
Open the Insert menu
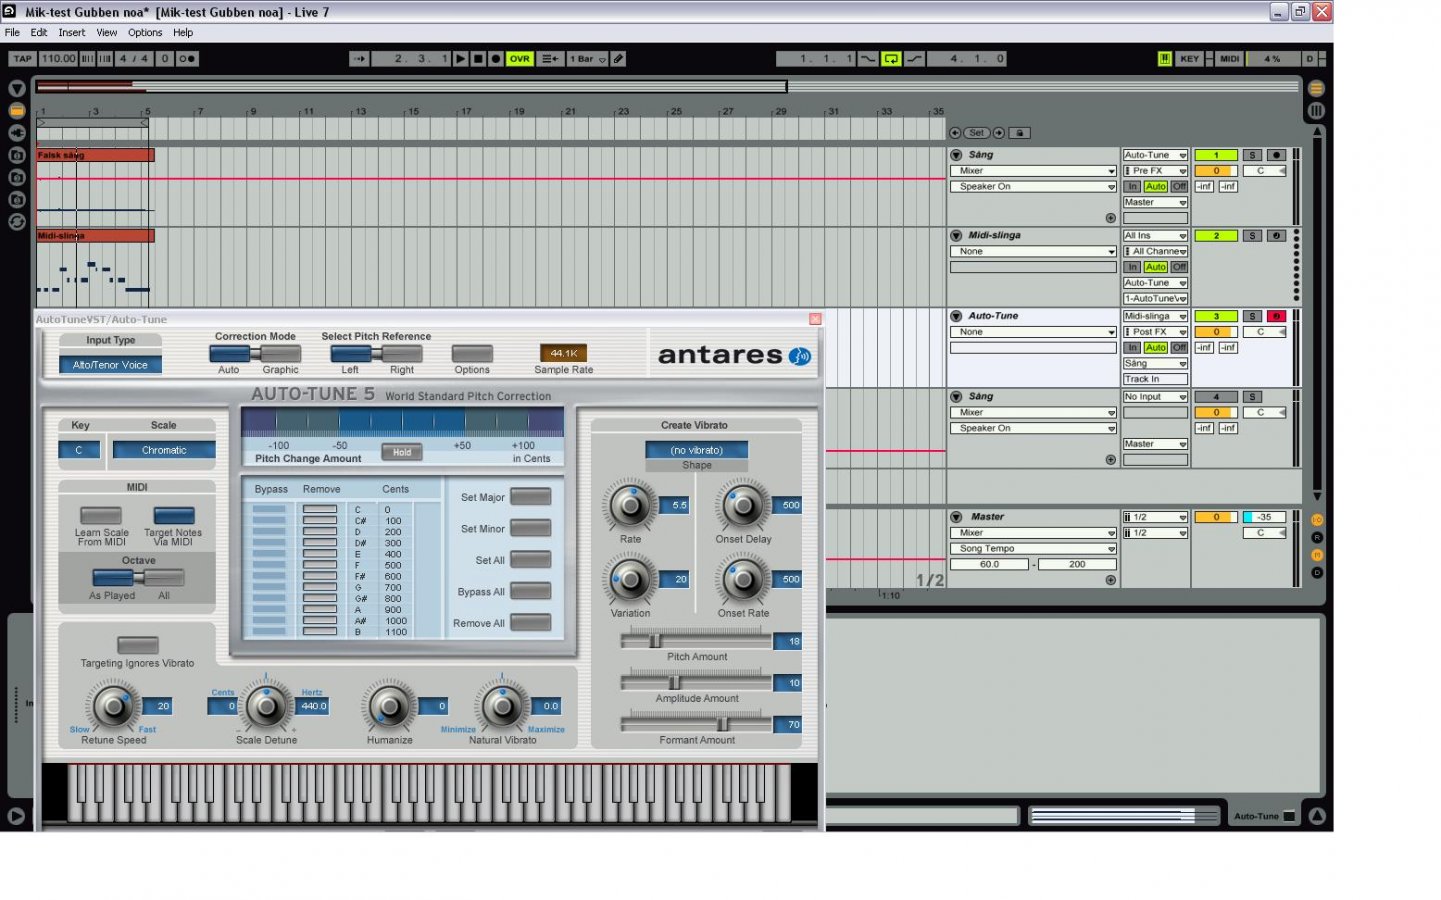click(72, 33)
